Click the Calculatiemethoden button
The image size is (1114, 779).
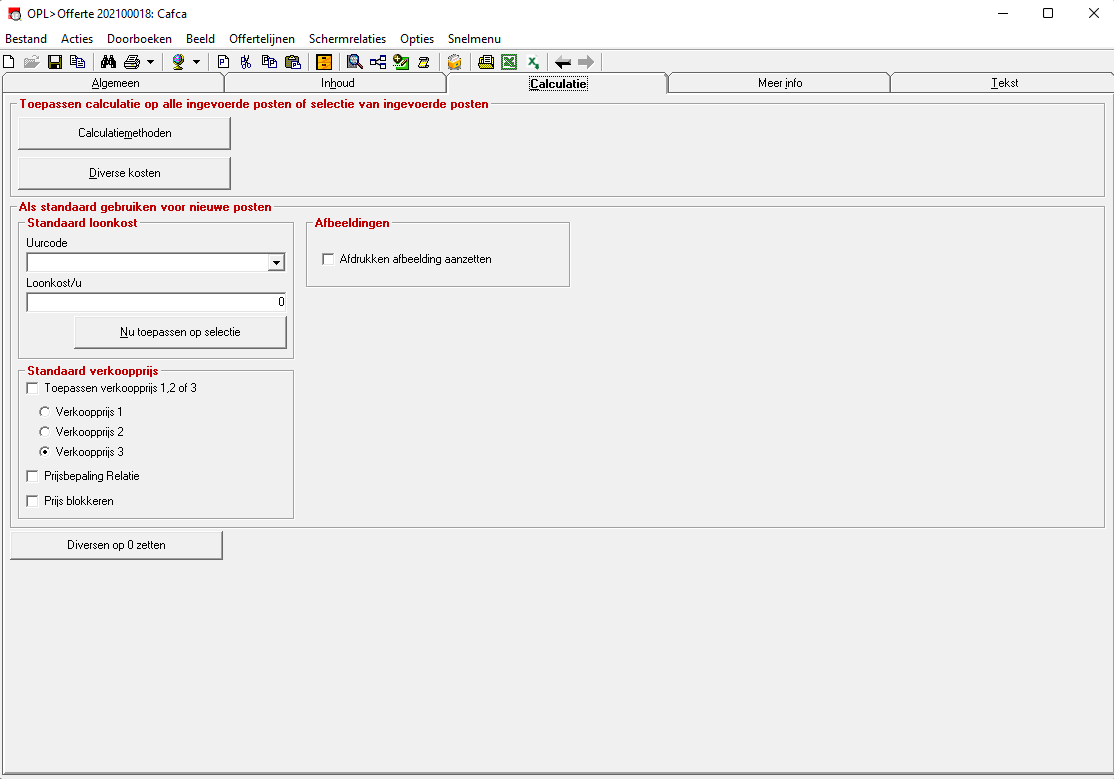click(124, 133)
